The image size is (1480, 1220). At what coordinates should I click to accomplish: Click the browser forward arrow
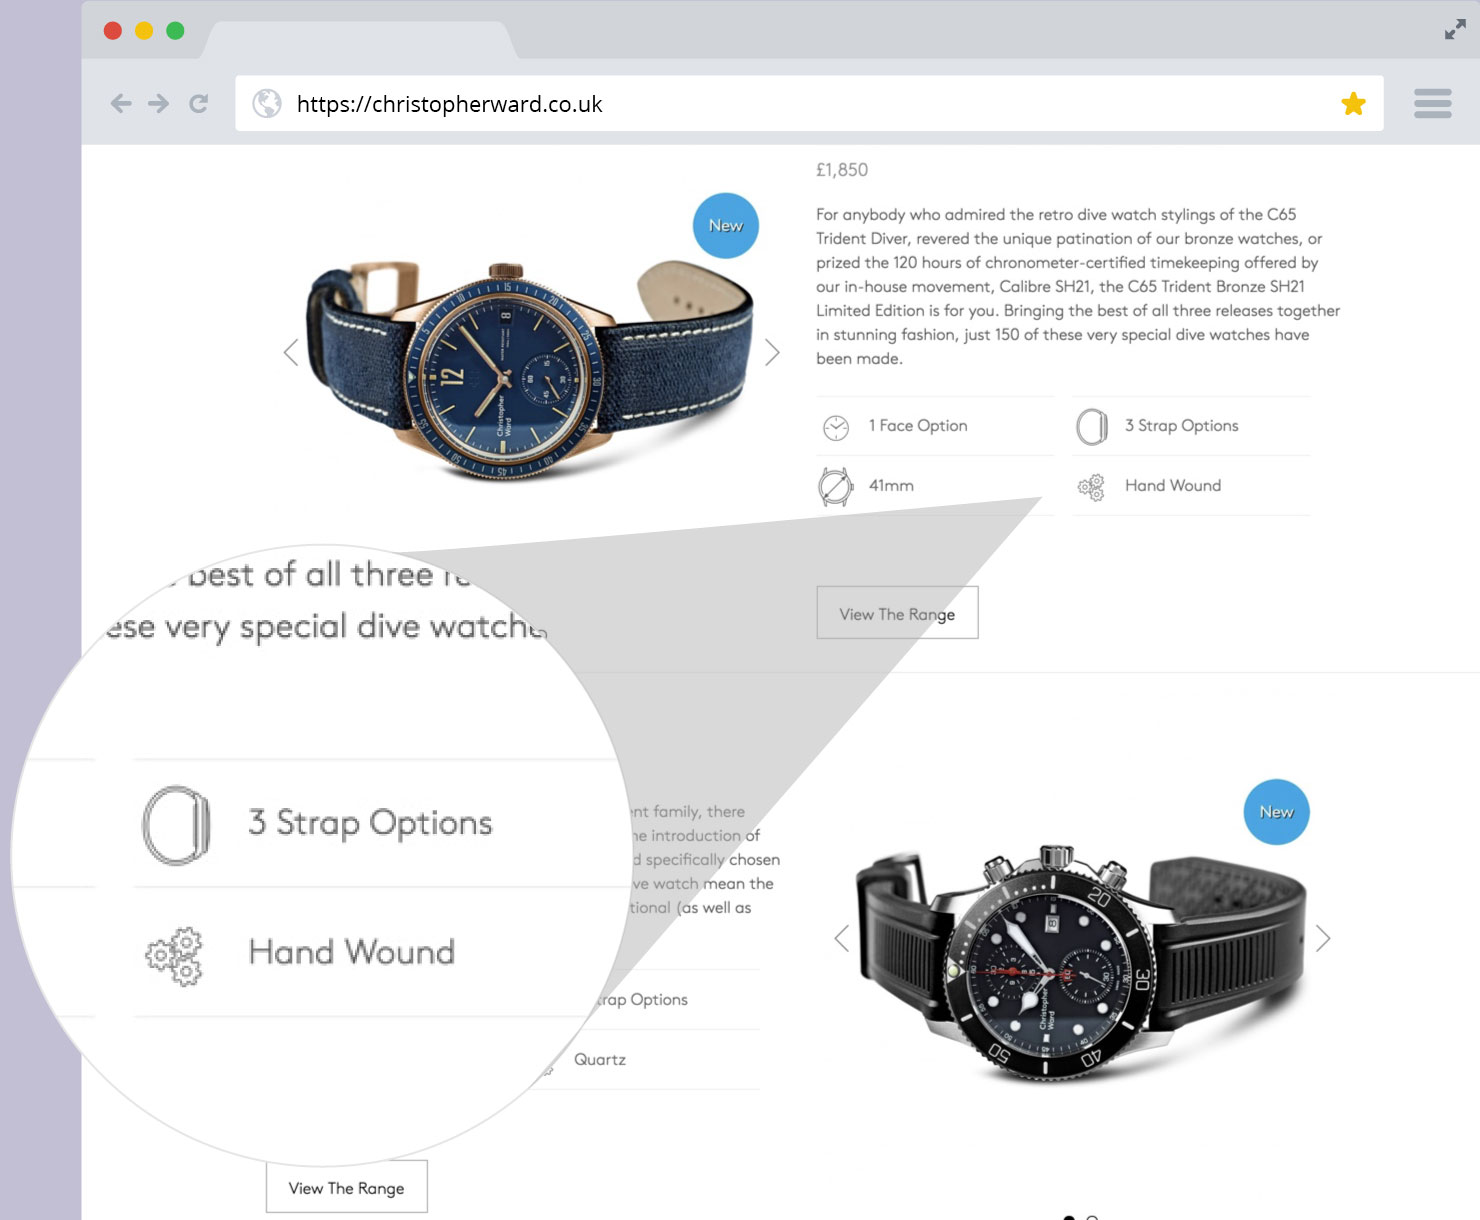(x=159, y=104)
